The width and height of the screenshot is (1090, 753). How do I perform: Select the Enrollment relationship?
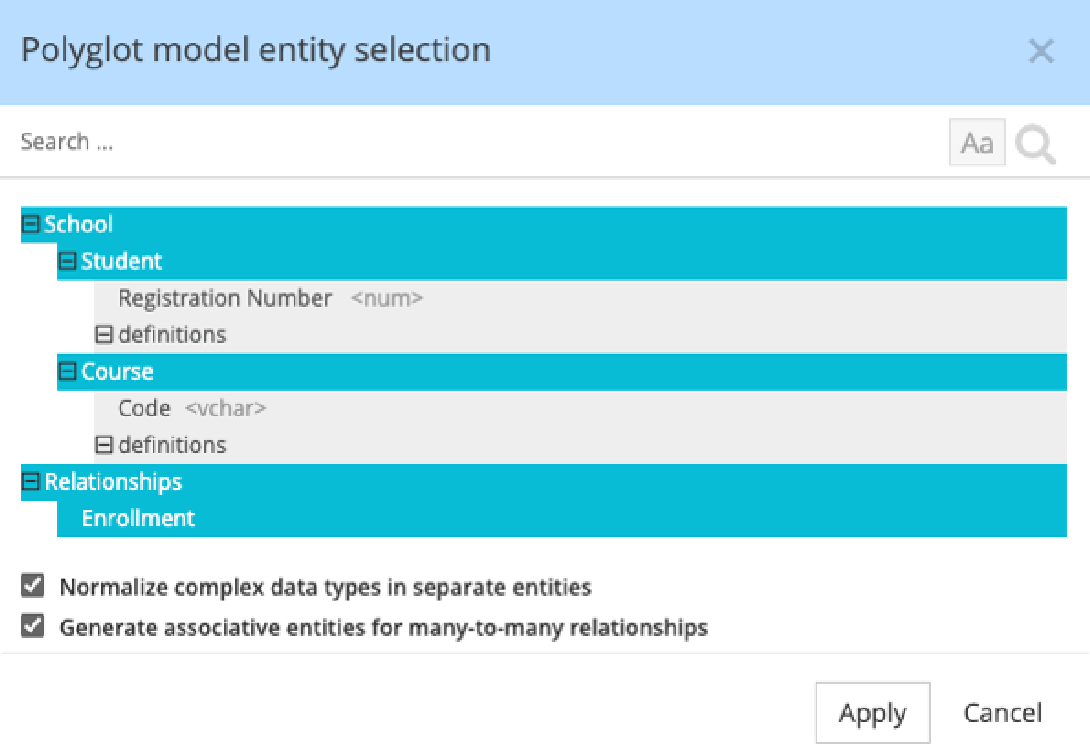coord(137,518)
